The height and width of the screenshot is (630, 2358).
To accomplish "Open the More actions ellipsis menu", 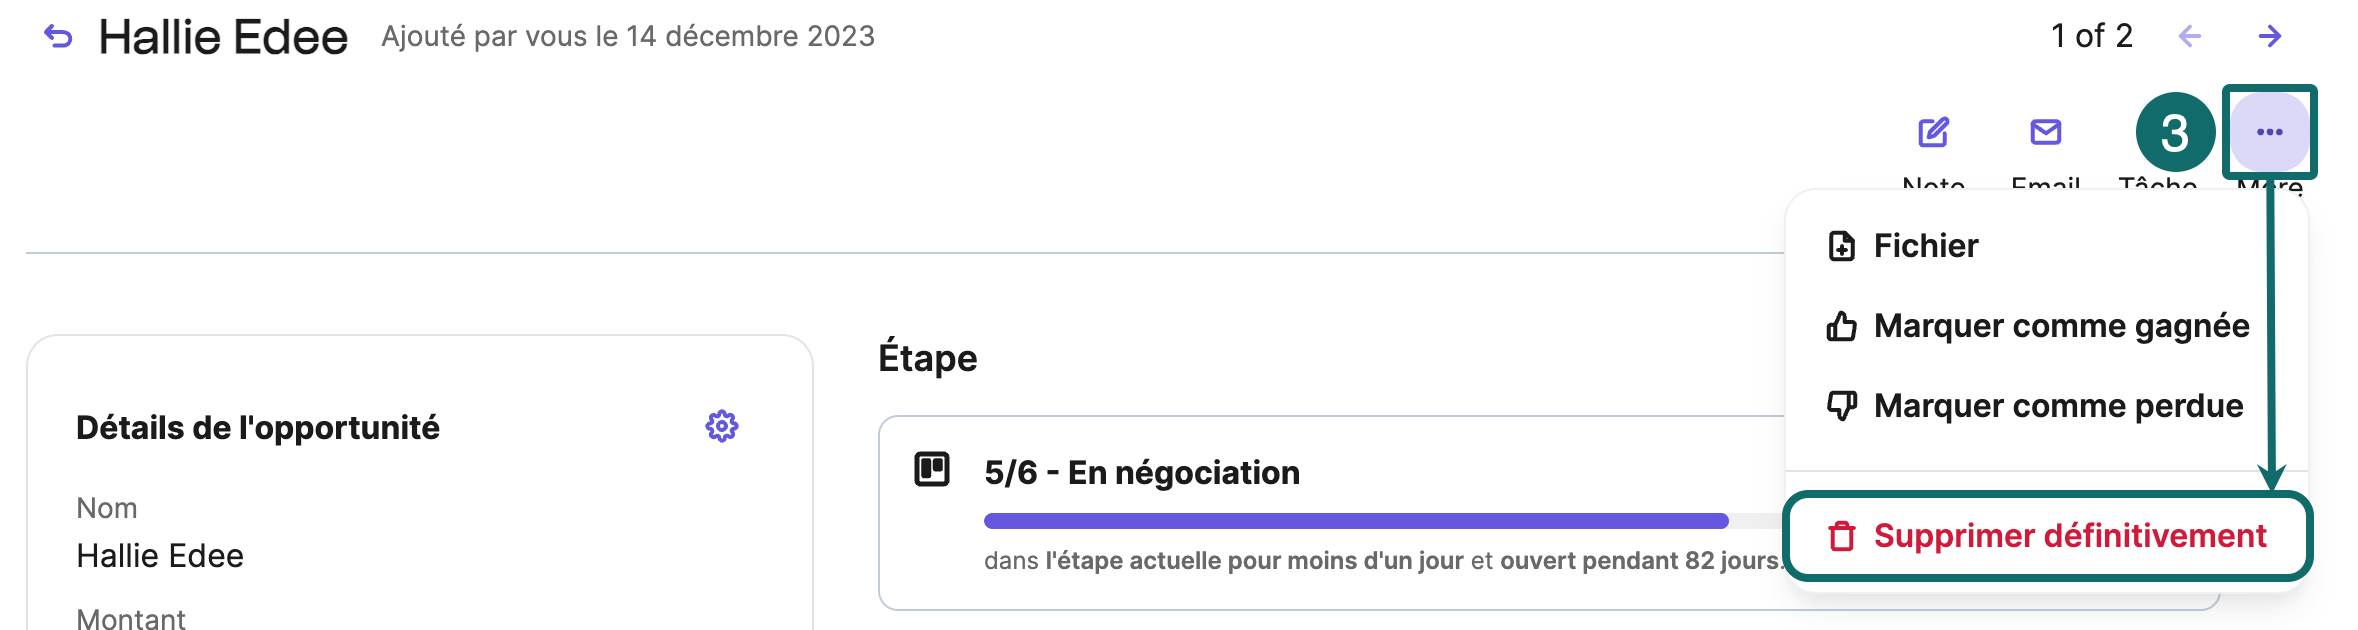I will [2272, 131].
